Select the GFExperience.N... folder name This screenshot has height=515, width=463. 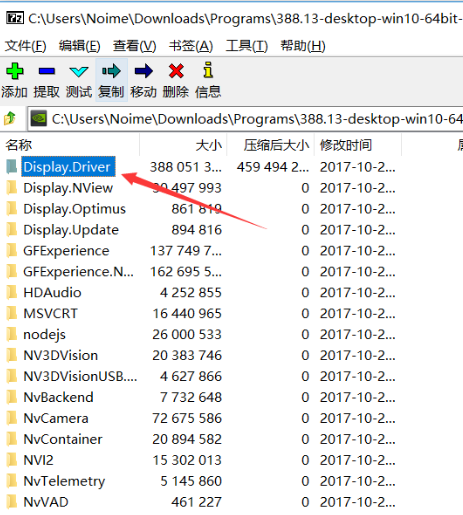coord(78,272)
